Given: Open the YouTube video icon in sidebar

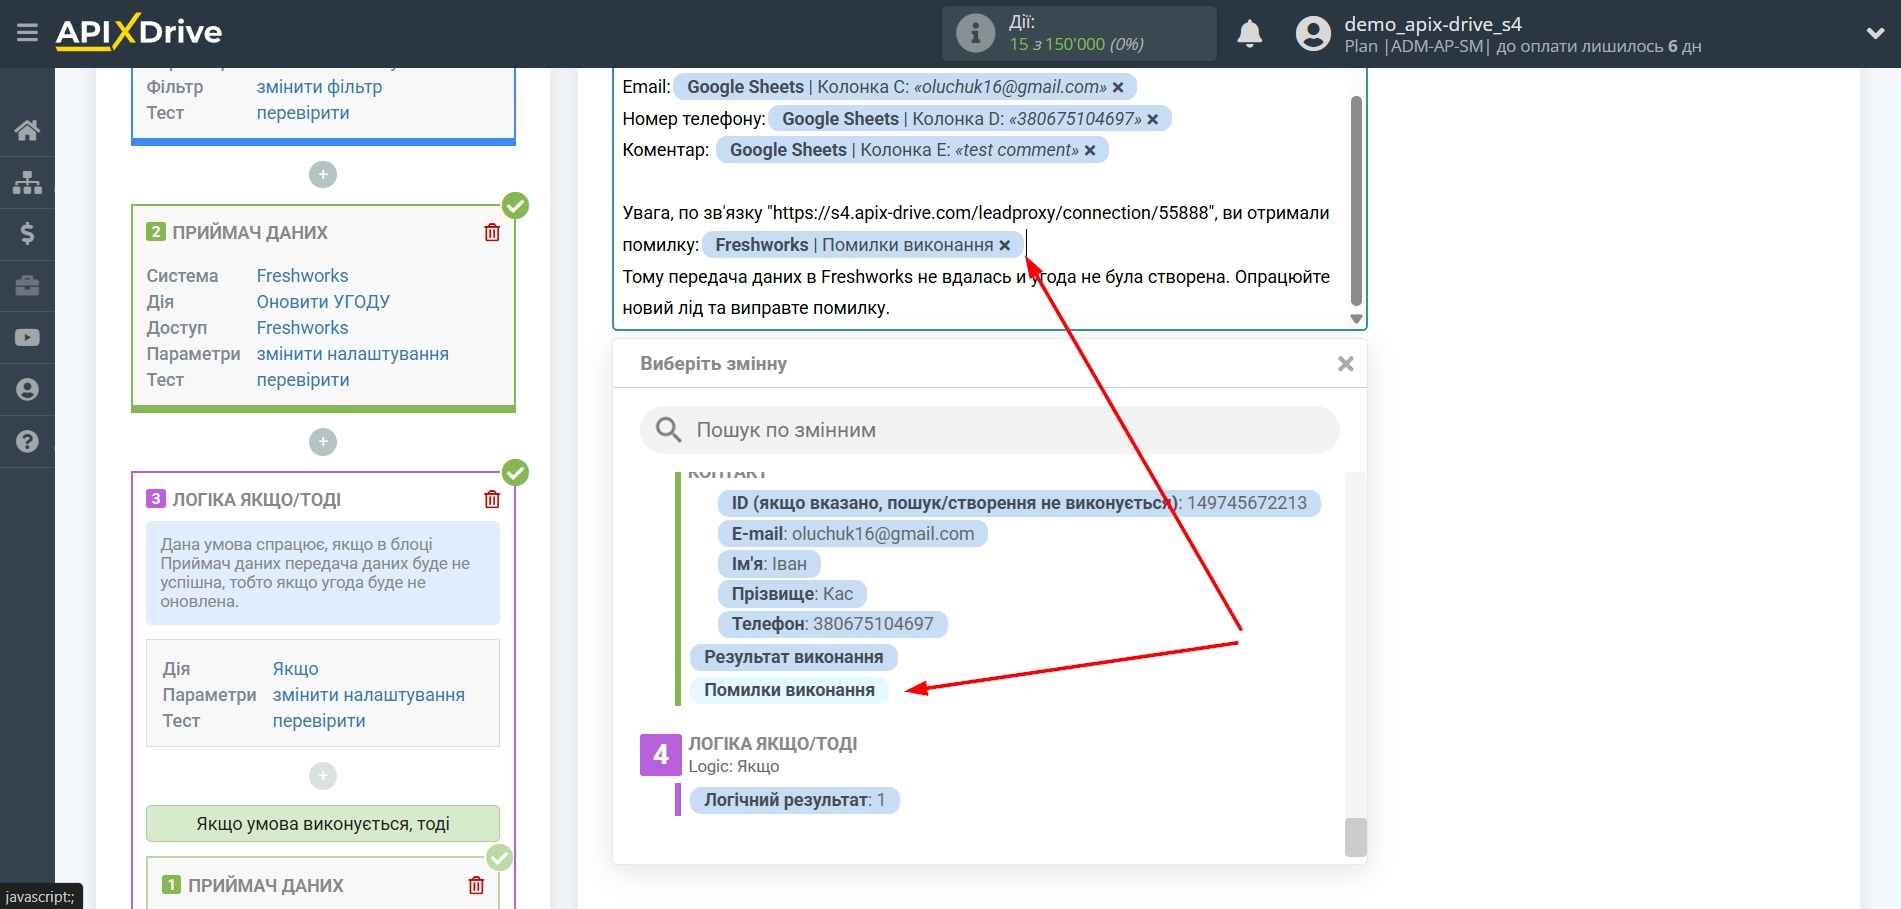Looking at the screenshot, I should pyautogui.click(x=27, y=338).
